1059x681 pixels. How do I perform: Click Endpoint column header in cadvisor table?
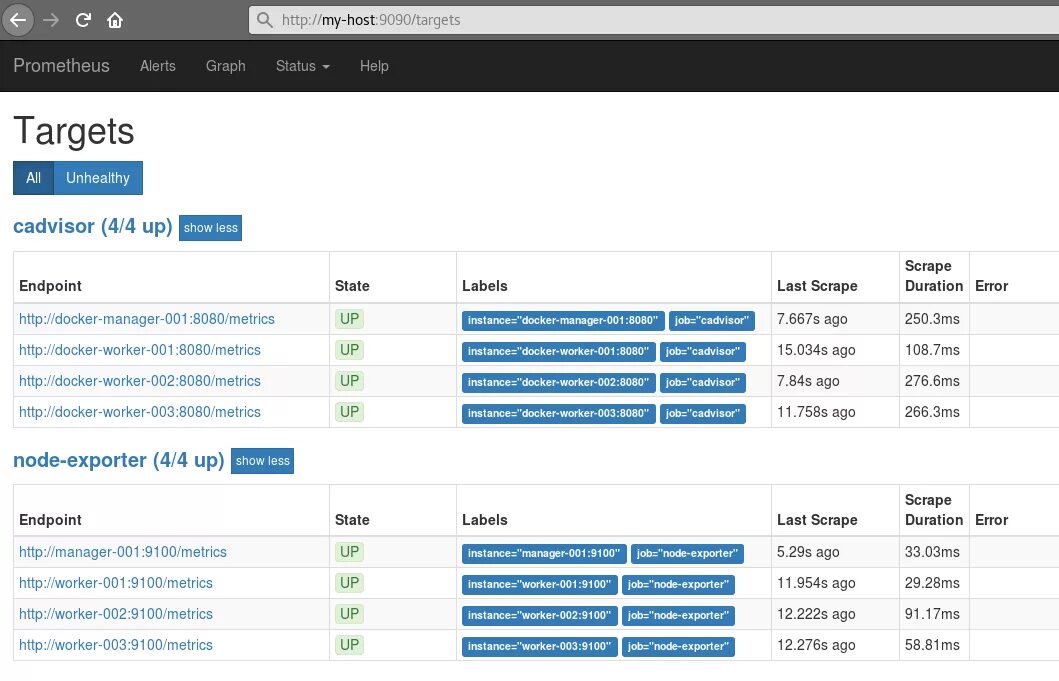[x=51, y=286]
